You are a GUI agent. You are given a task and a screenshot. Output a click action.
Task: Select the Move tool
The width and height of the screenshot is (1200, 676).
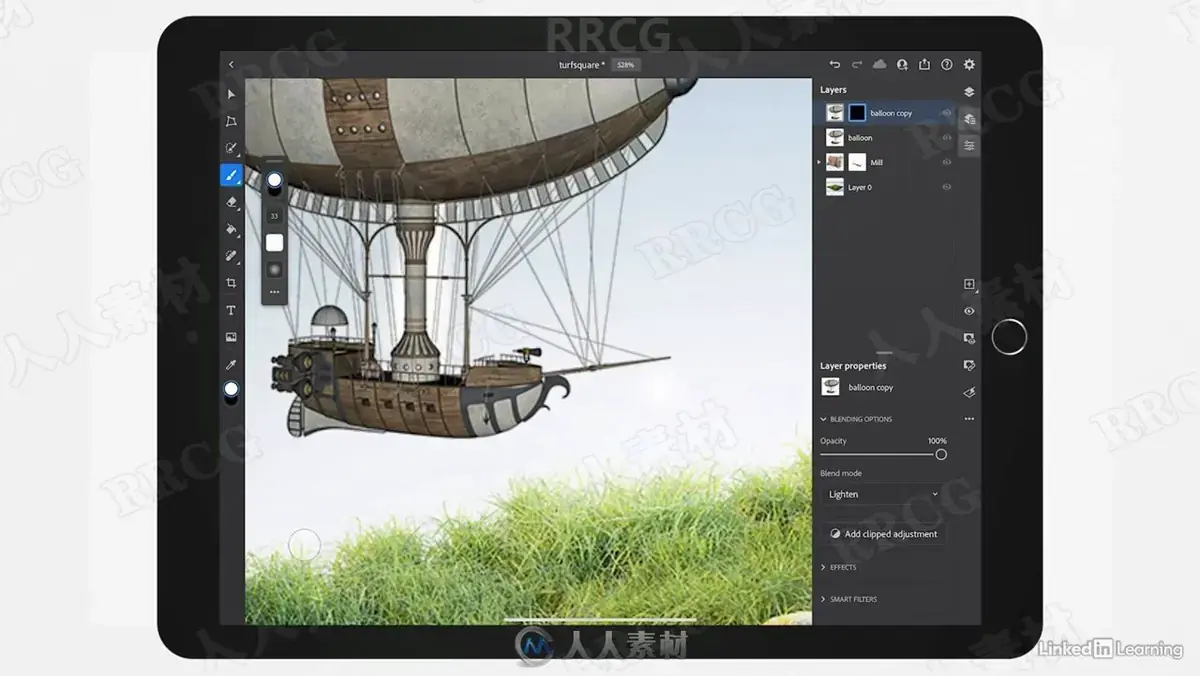(231, 94)
